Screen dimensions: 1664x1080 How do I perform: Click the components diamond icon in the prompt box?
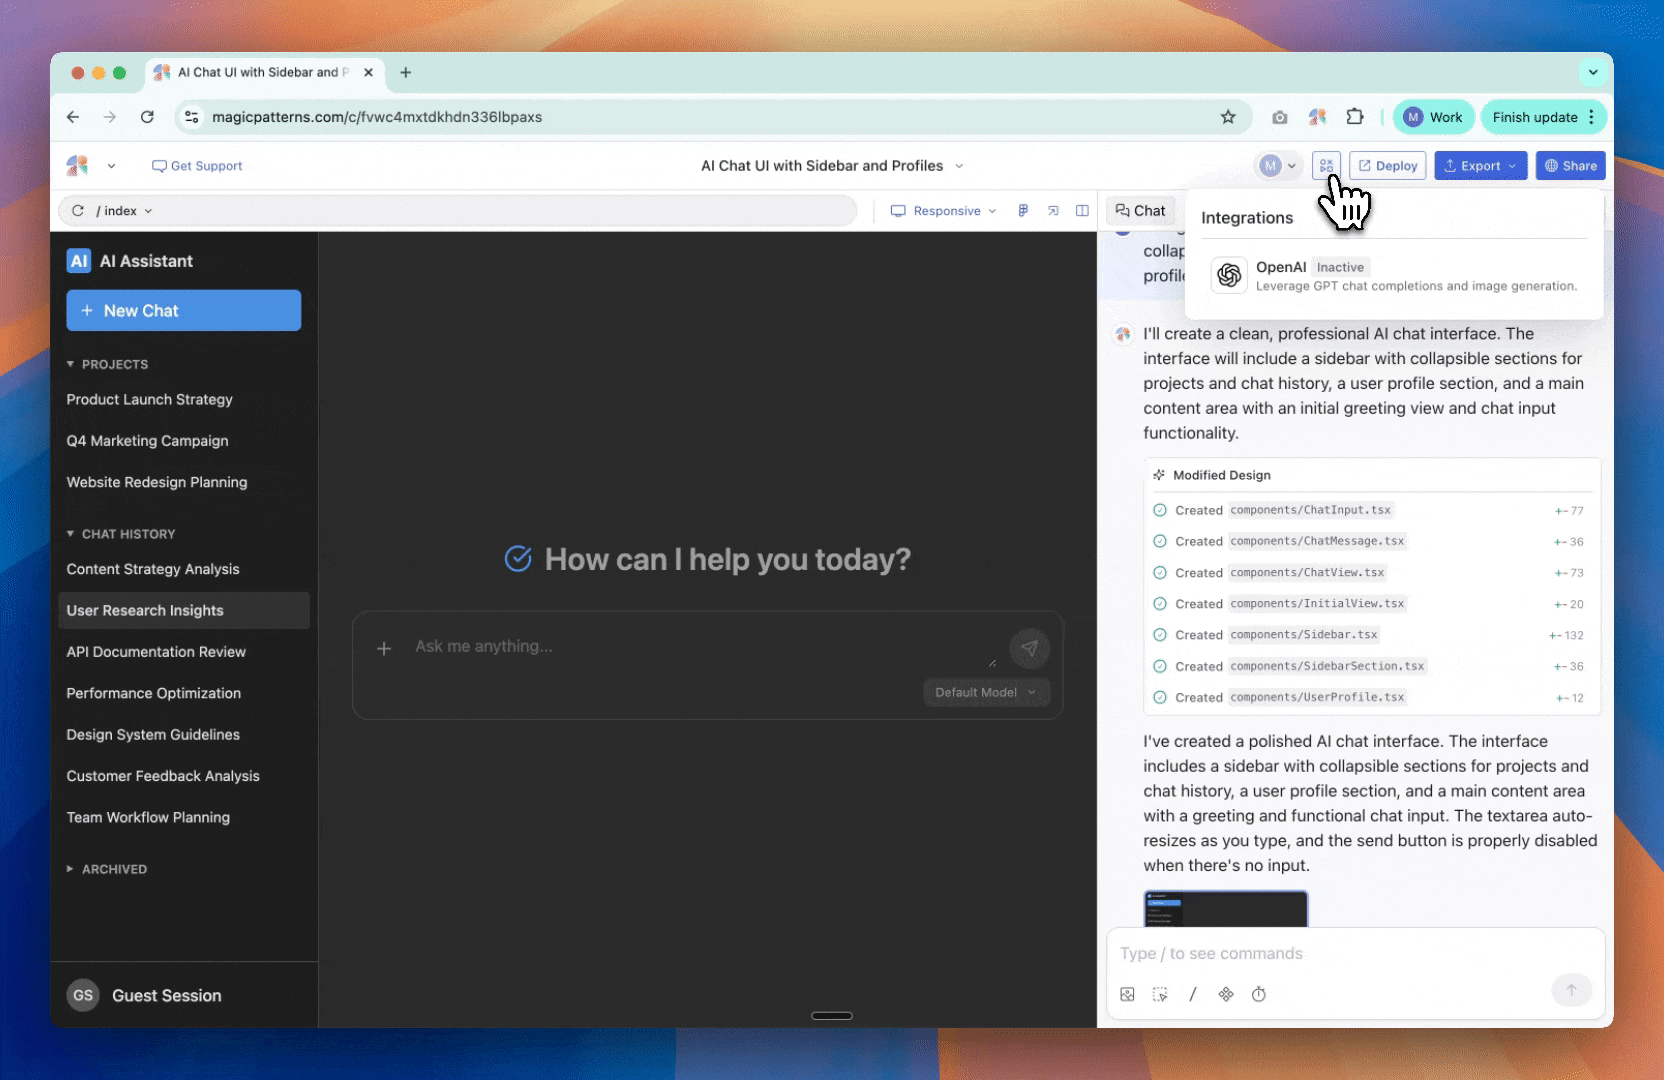point(1226,994)
